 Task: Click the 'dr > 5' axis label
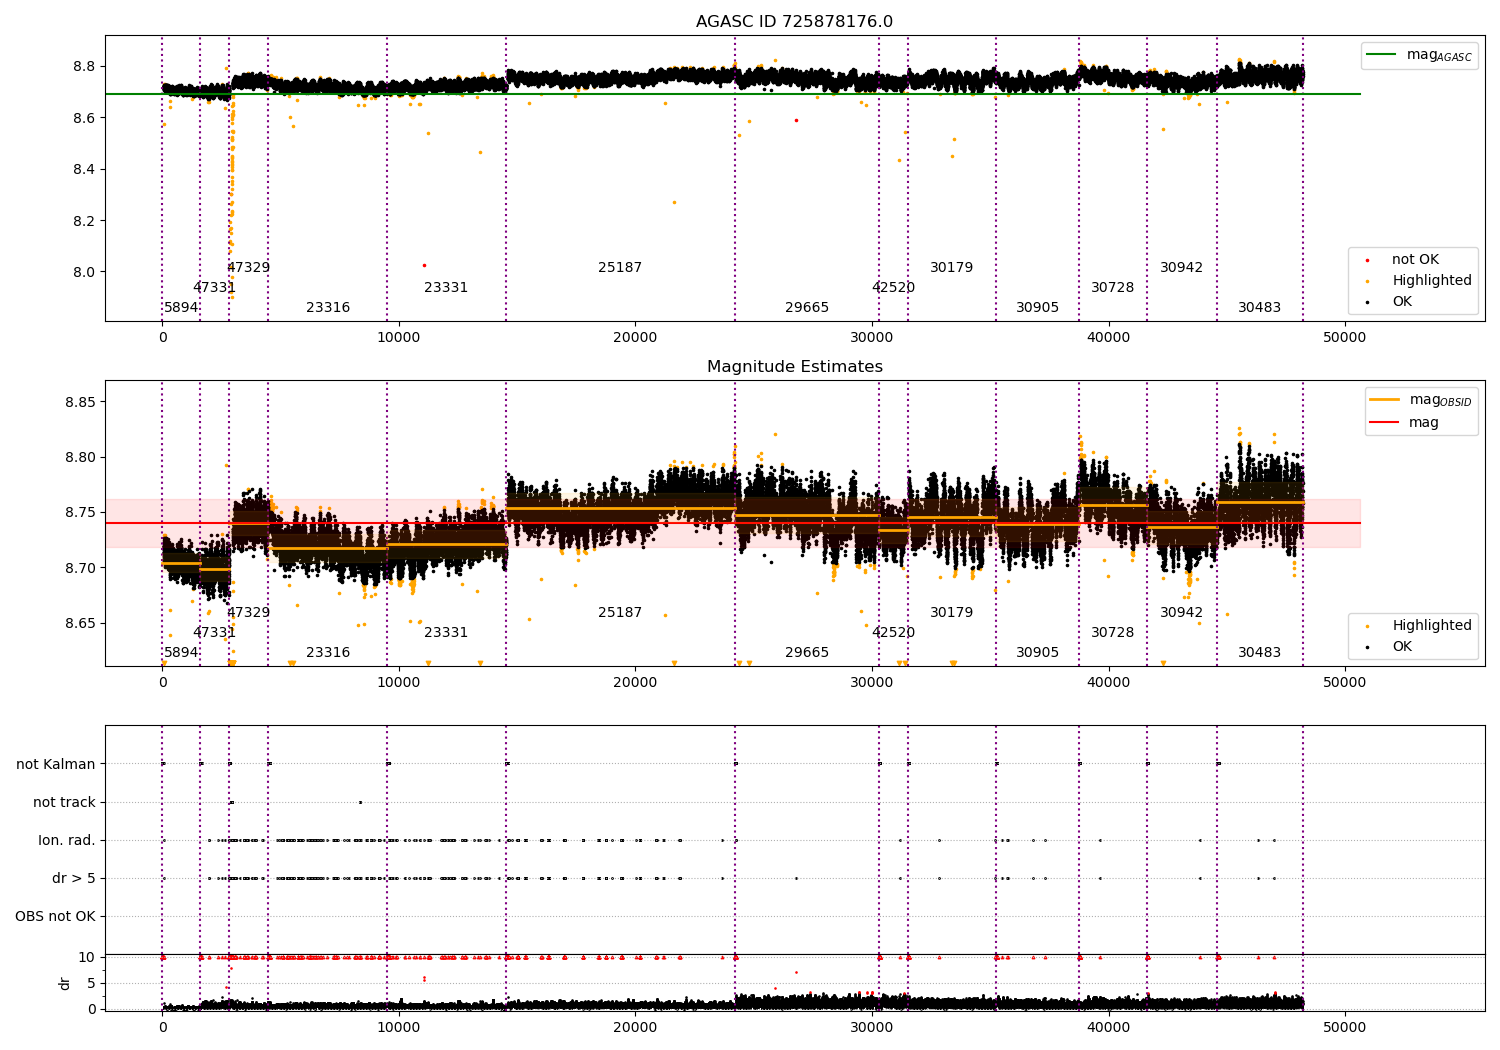tap(74, 878)
